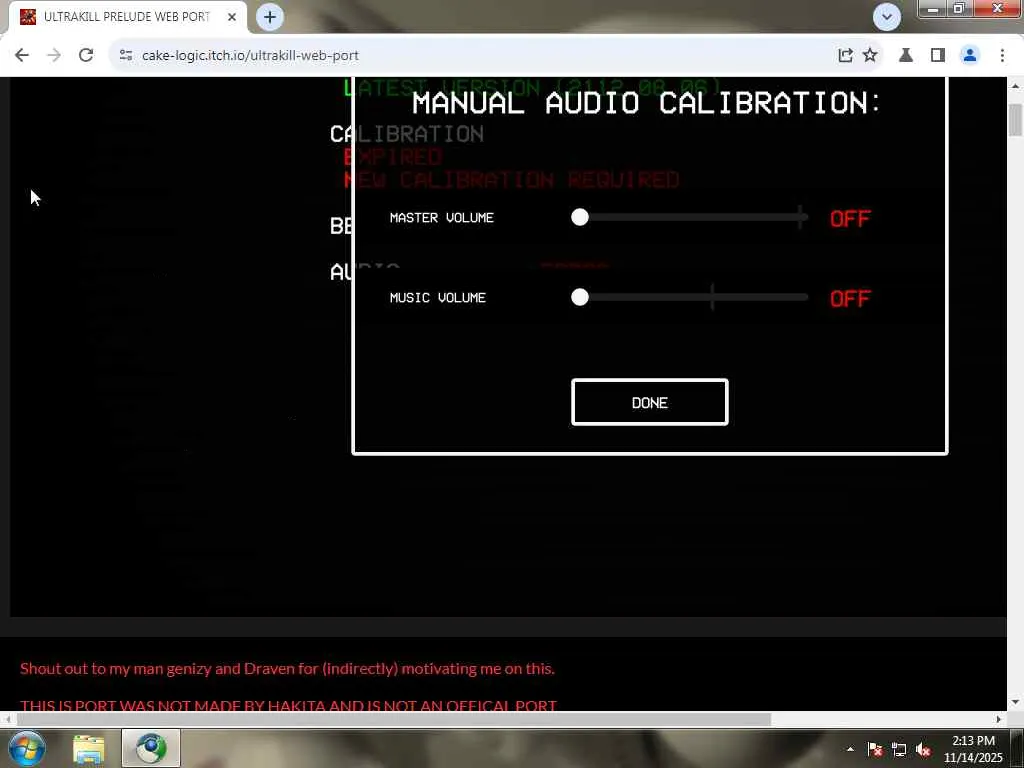Click the Chrome taskbar button
Image resolution: width=1024 pixels, height=768 pixels.
151,748
